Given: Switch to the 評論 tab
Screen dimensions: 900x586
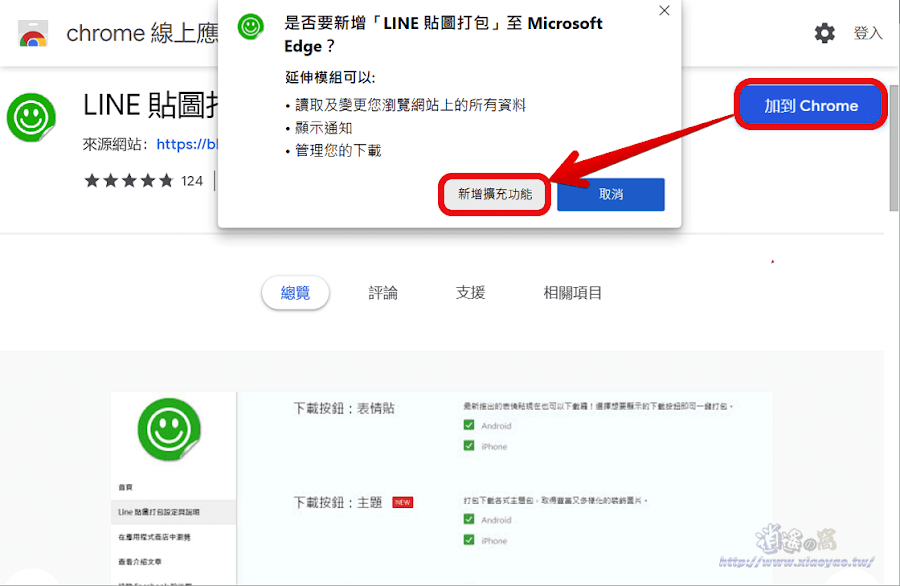Looking at the screenshot, I should [x=383, y=293].
